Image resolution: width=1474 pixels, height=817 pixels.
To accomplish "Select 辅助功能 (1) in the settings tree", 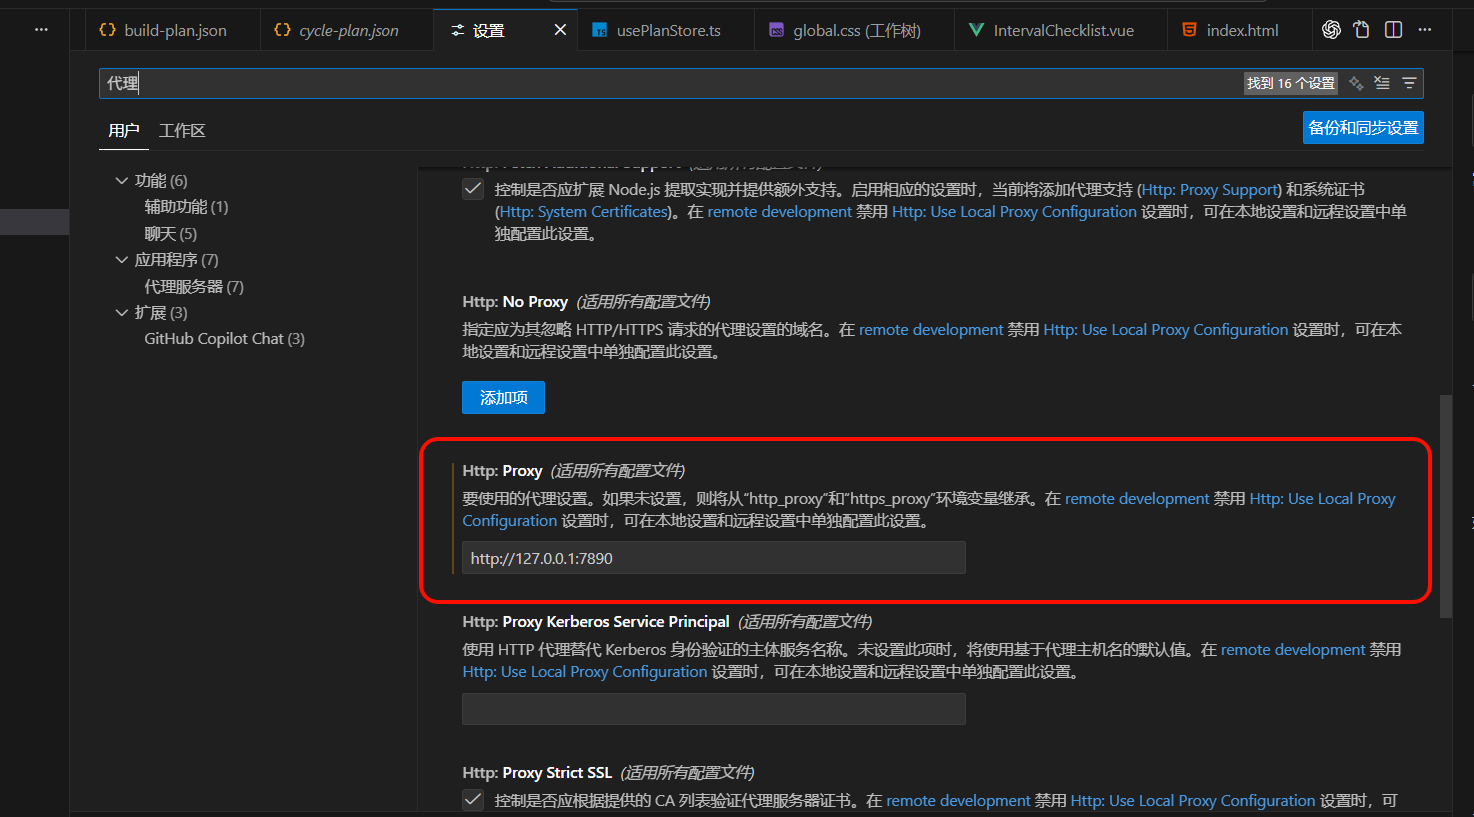I will (x=186, y=207).
